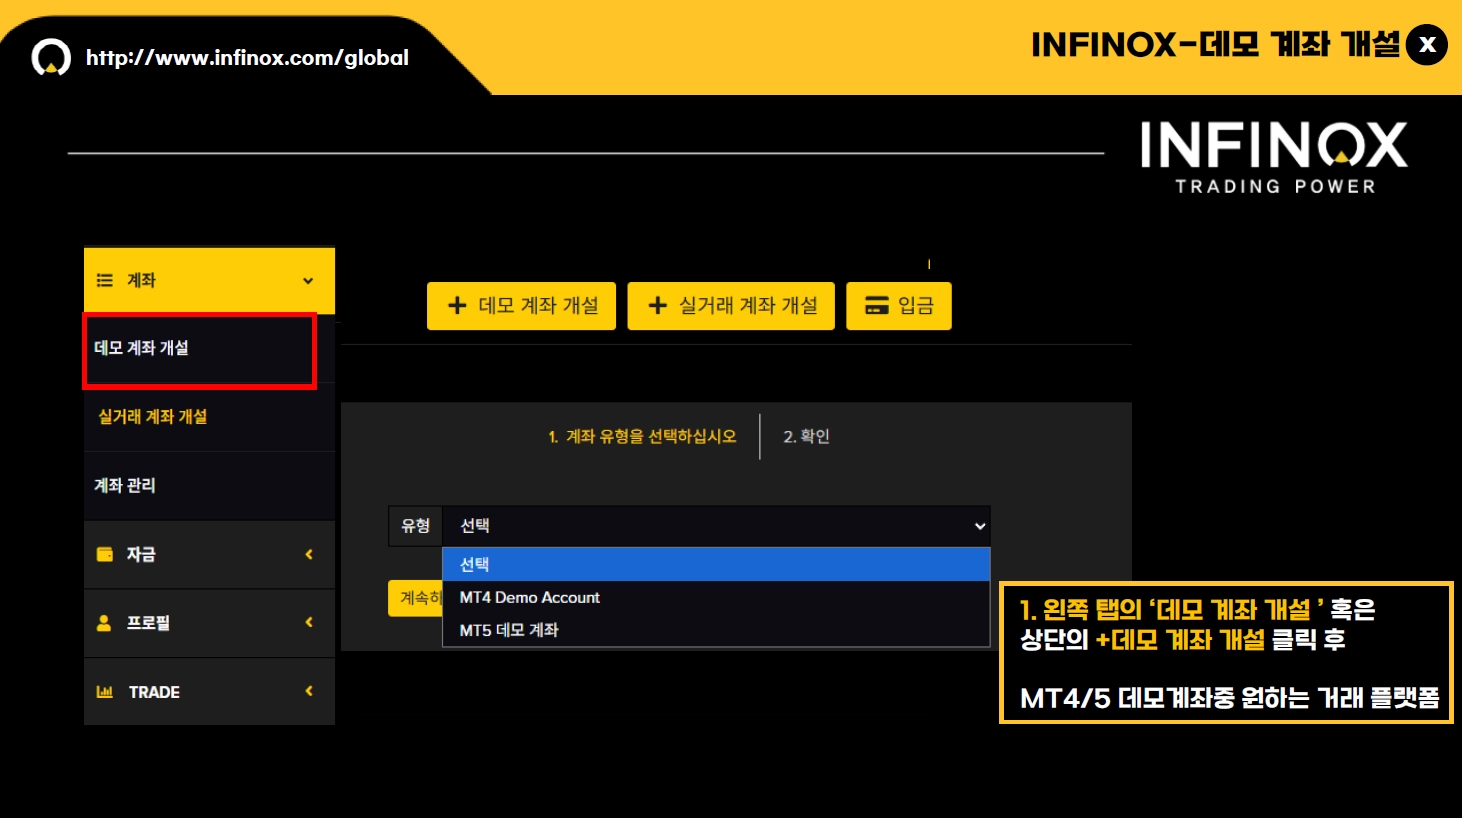Click the INFINOX-데모 계좌 개설 title
1462x818 pixels.
pyautogui.click(x=1215, y=45)
